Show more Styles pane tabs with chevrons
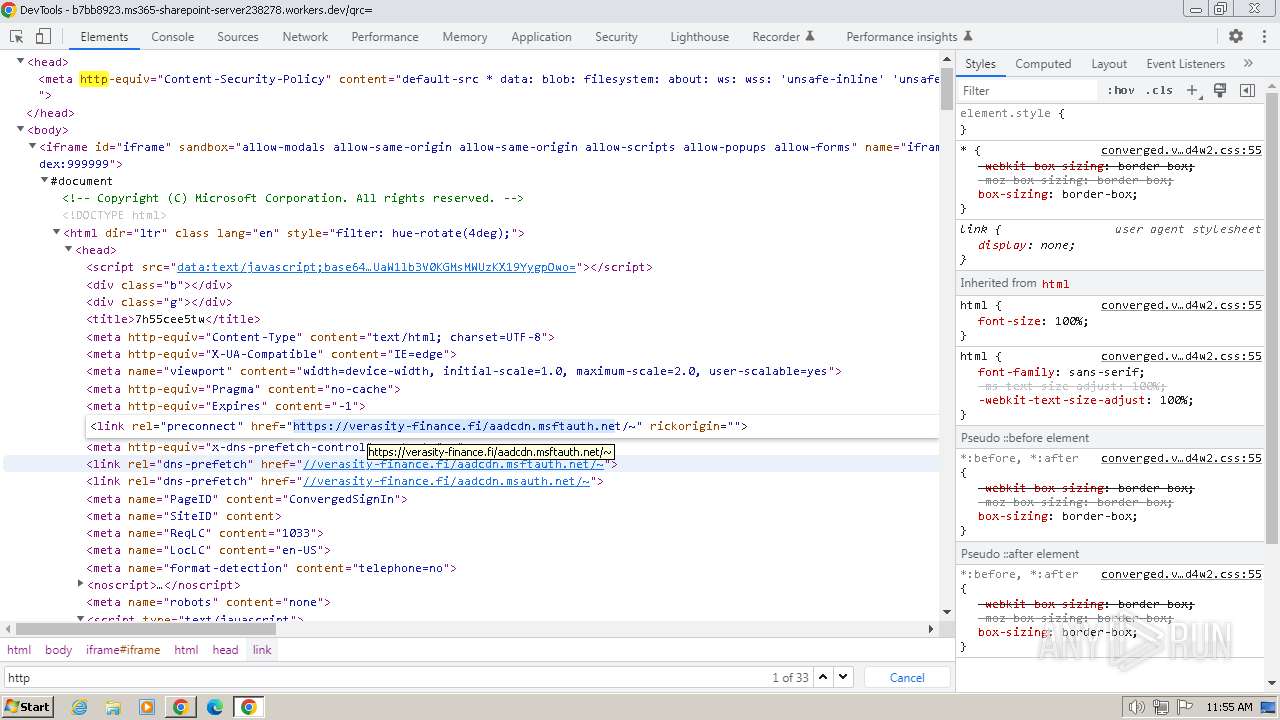 1248,63
